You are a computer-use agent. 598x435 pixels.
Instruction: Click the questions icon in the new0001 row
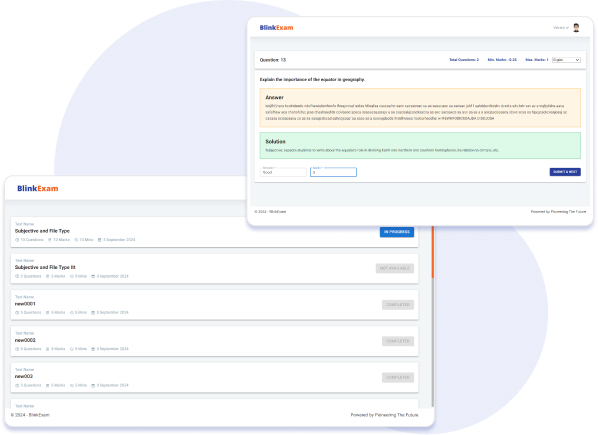17,313
